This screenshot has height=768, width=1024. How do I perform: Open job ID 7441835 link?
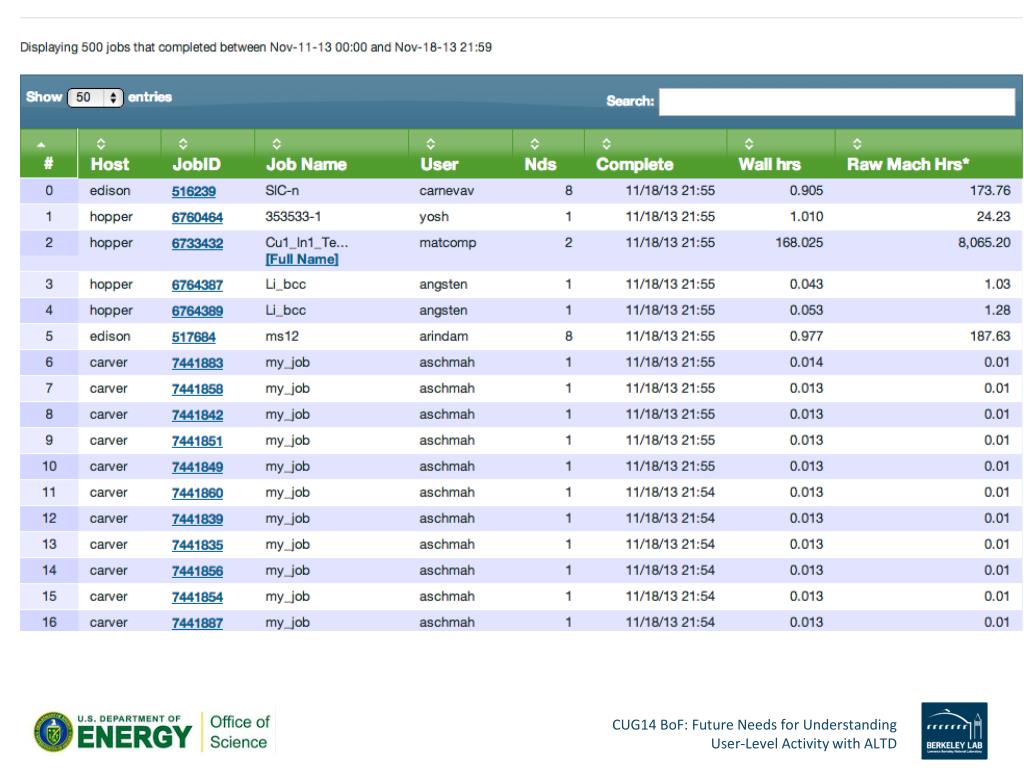(x=197, y=545)
